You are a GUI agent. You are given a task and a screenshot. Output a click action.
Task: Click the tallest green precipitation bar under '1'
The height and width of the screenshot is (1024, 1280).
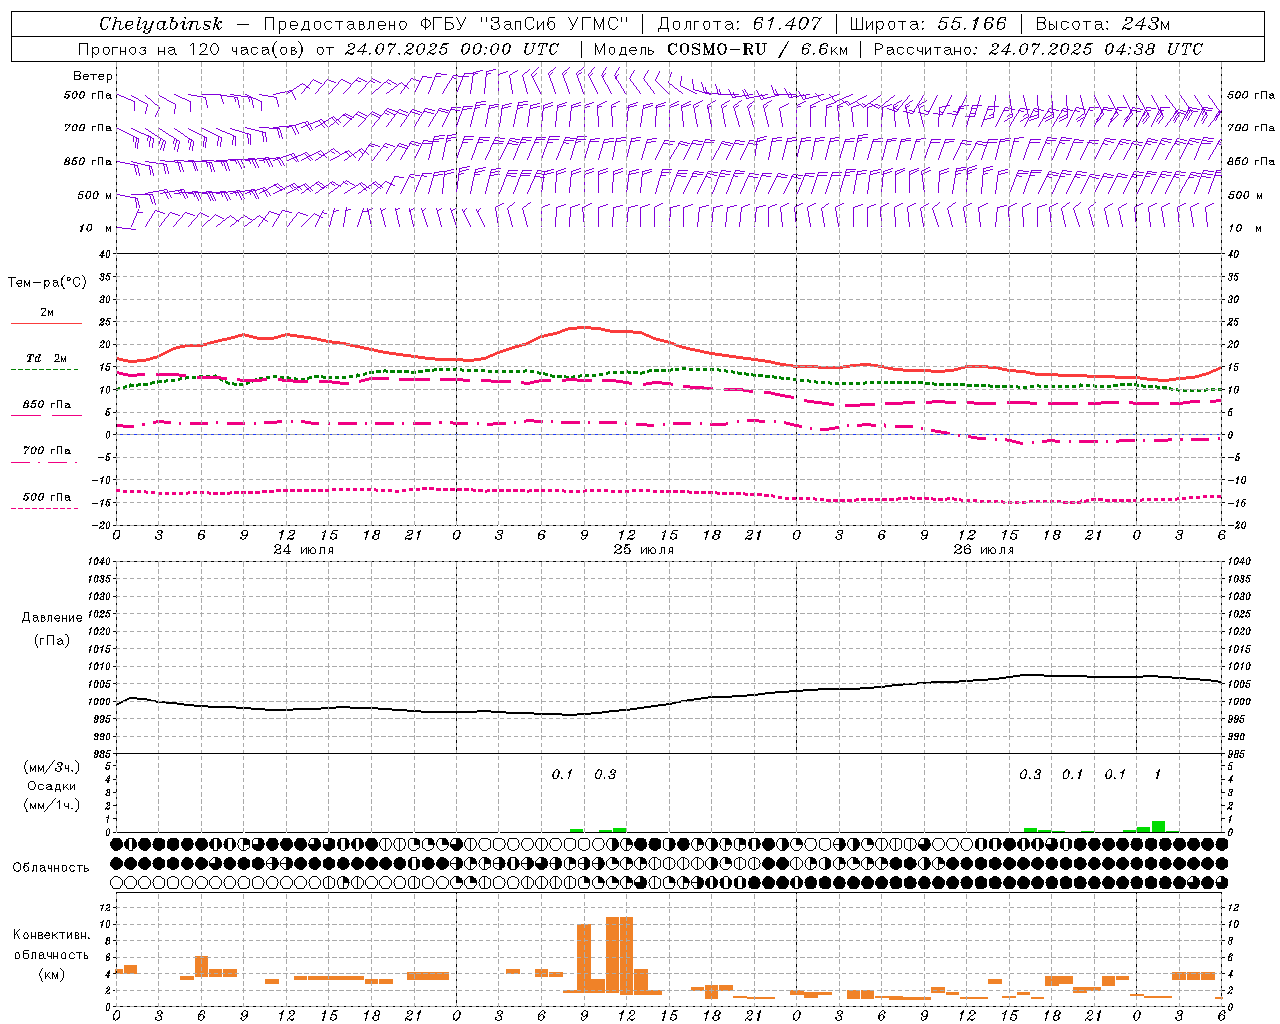coord(1158,826)
